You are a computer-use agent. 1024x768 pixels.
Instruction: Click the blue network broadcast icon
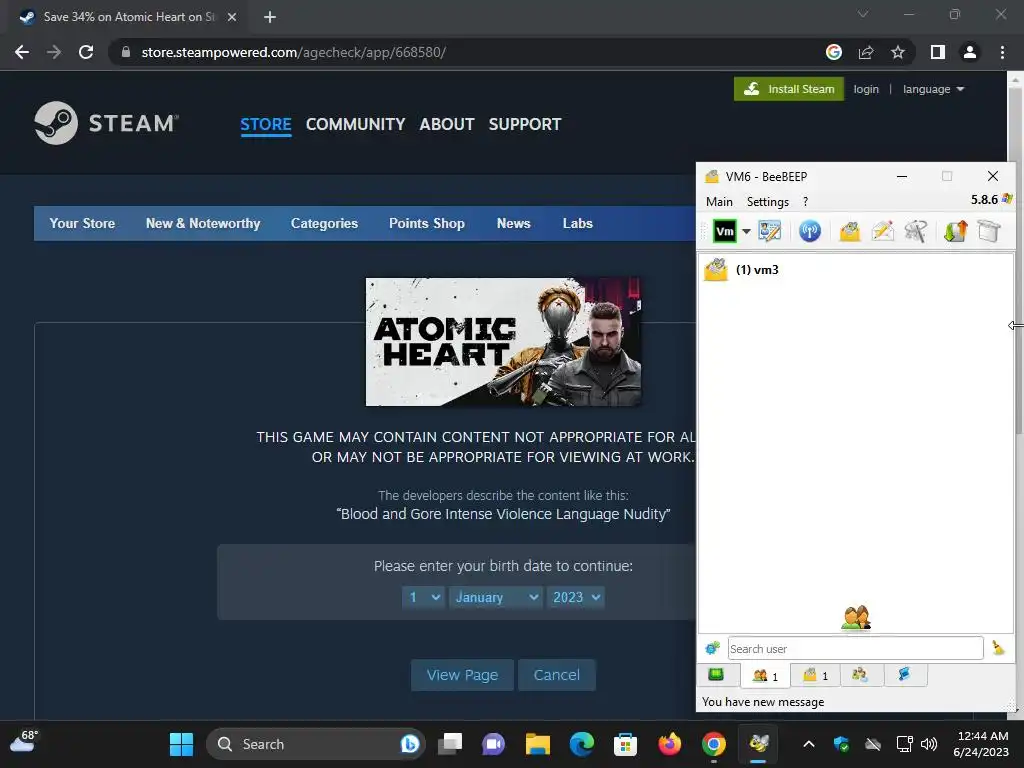810,231
